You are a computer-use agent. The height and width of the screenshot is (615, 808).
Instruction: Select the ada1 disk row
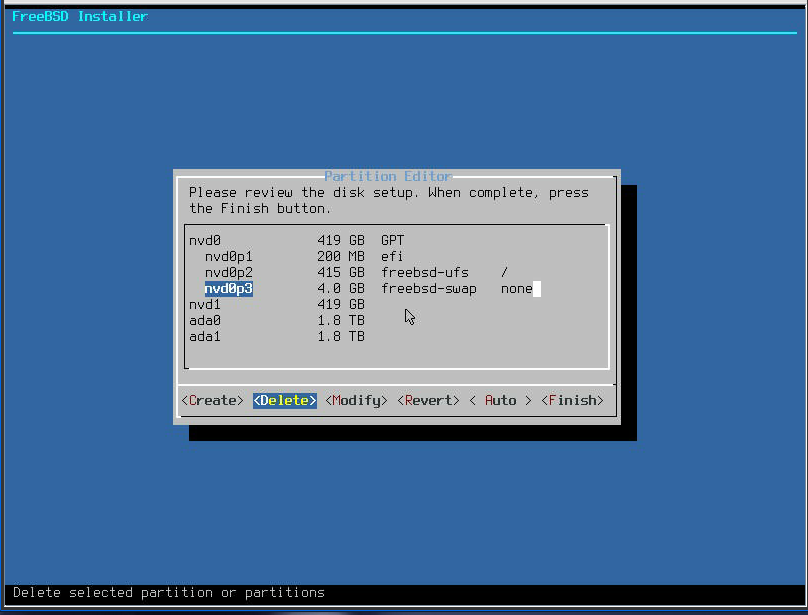click(397, 337)
